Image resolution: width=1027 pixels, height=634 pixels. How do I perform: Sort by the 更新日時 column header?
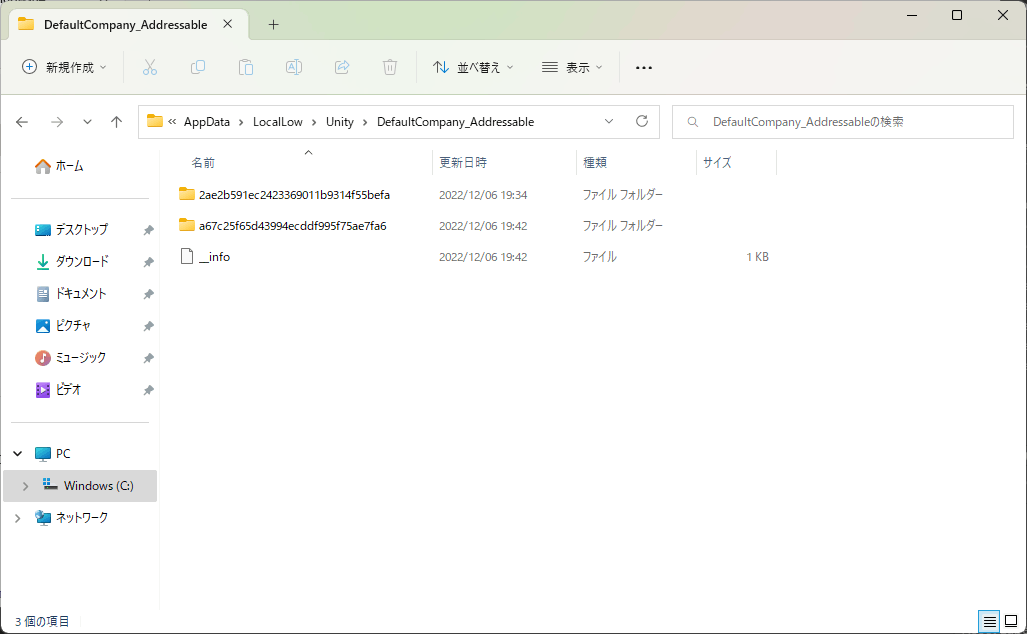click(463, 162)
